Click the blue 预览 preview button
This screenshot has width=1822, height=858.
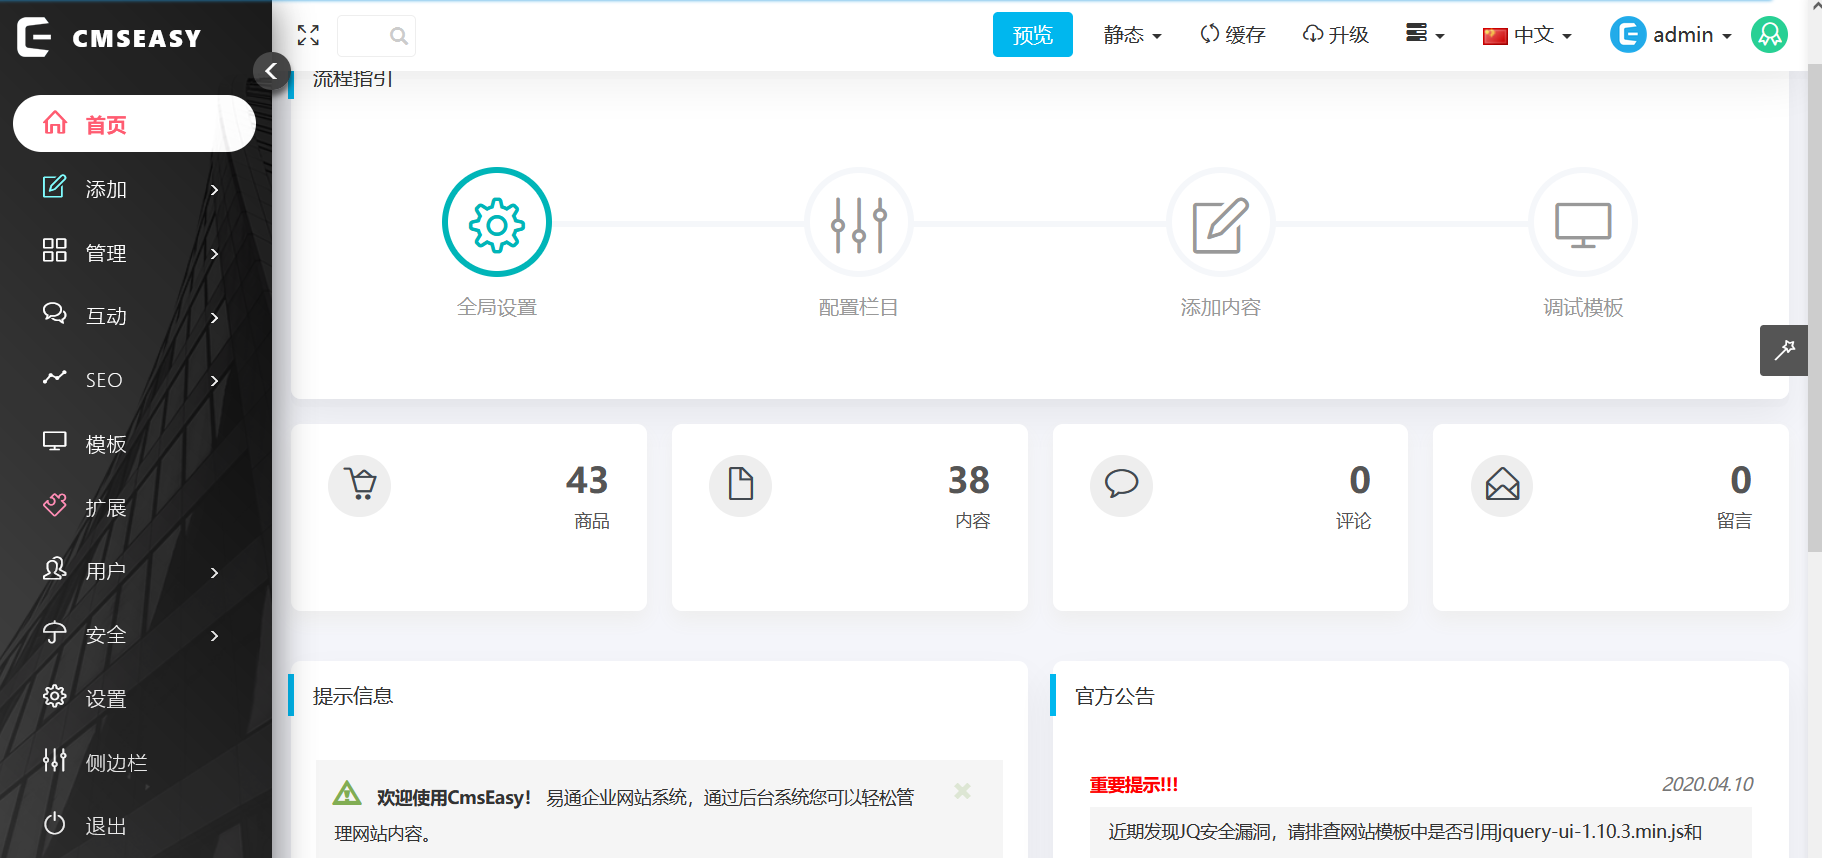[1033, 35]
